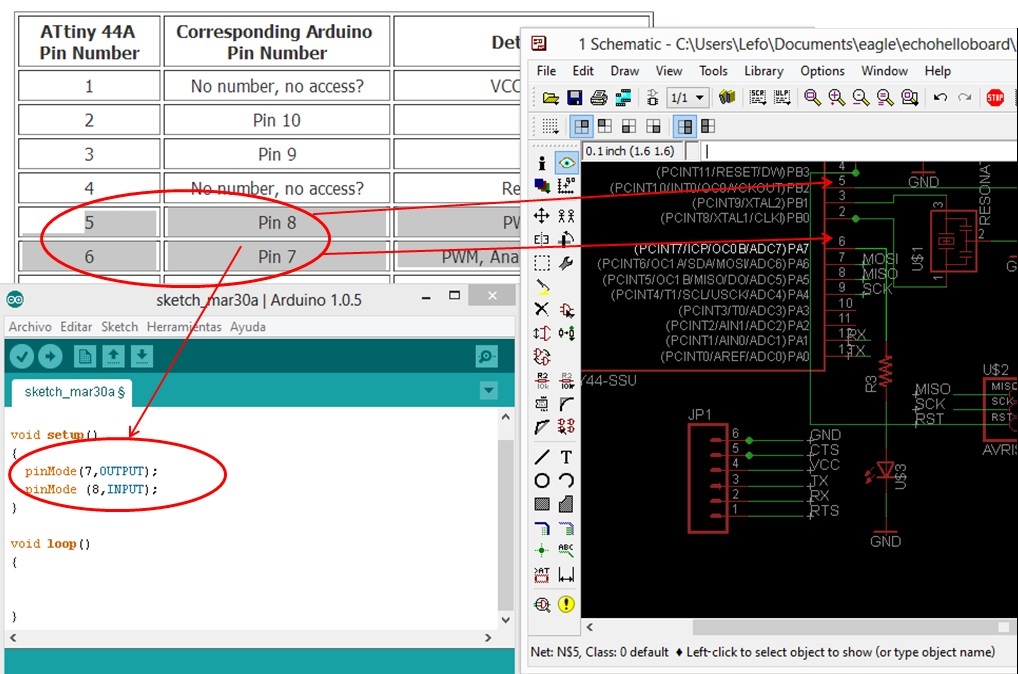Viewport: 1018px width, 674px height.
Task: Select the Info tool
Action: [x=541, y=163]
